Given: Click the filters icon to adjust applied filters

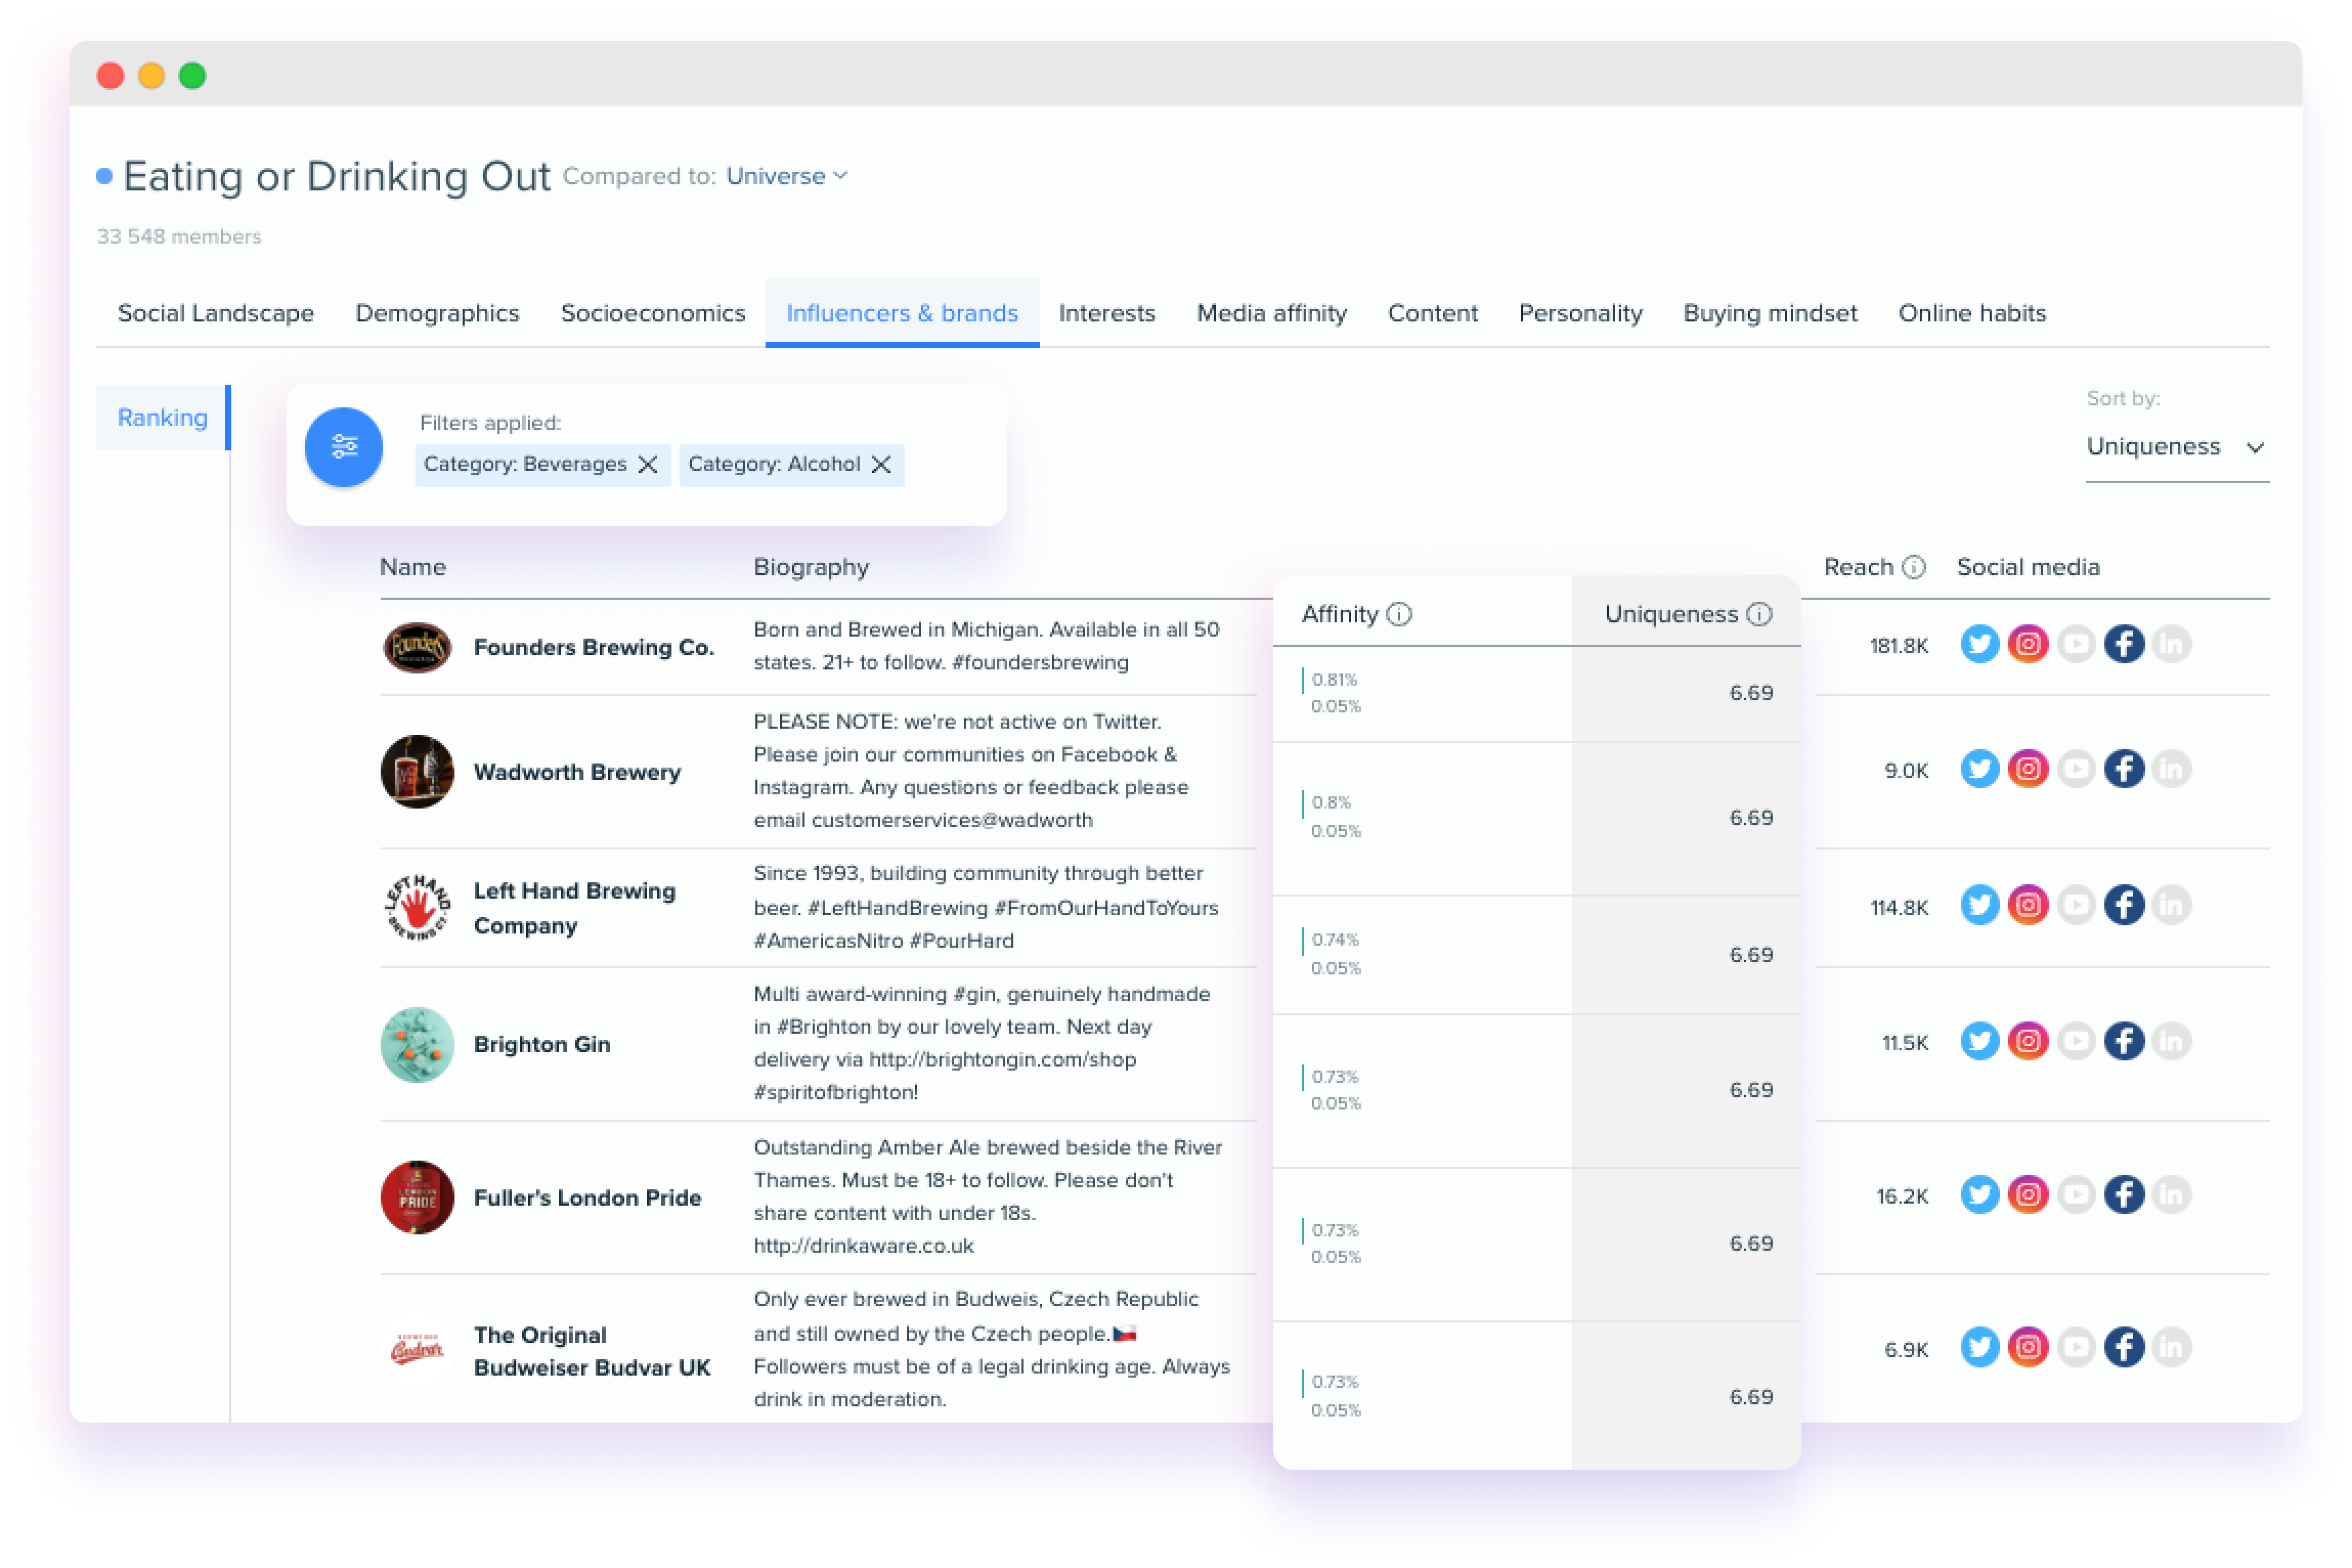Looking at the screenshot, I should 343,446.
